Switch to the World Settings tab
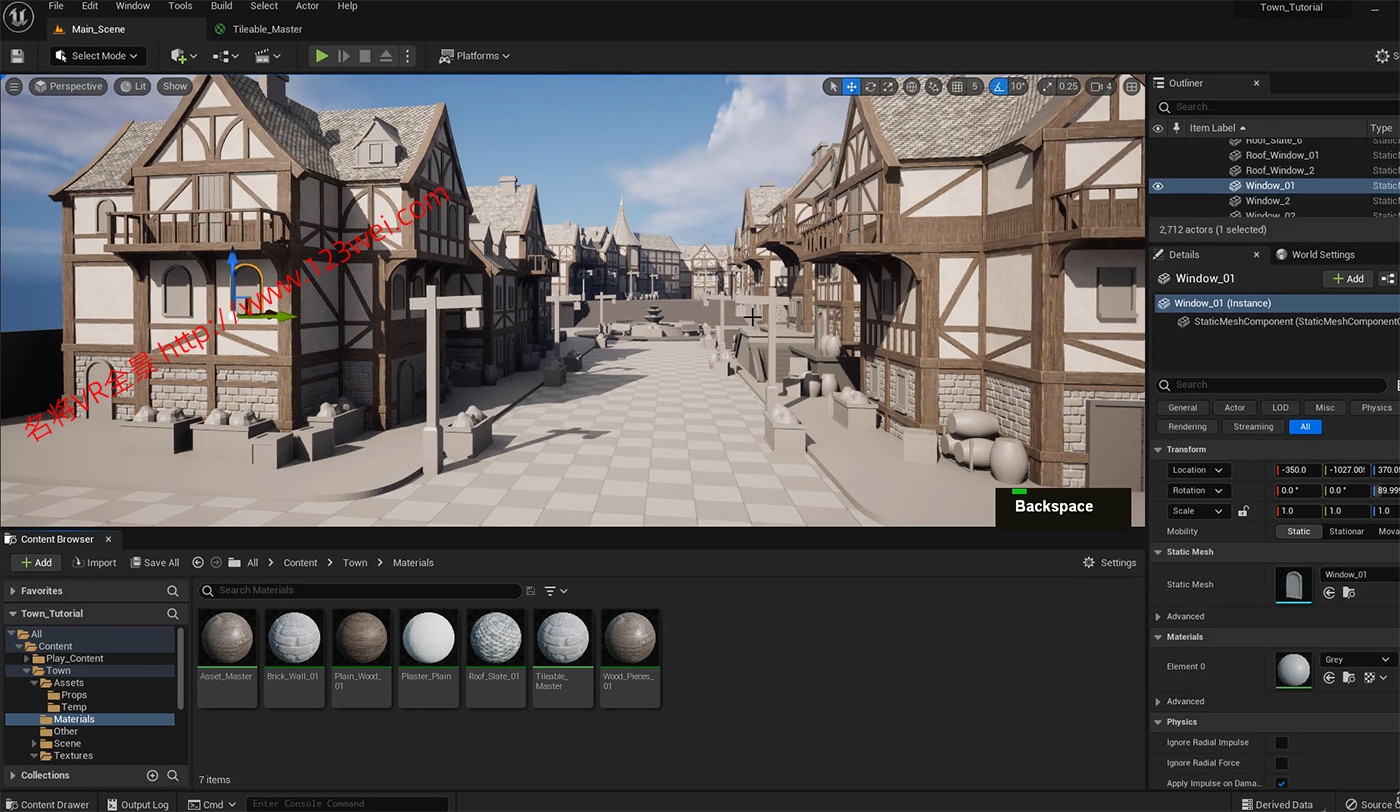Screen dimensions: 1400x812 click(1322, 255)
